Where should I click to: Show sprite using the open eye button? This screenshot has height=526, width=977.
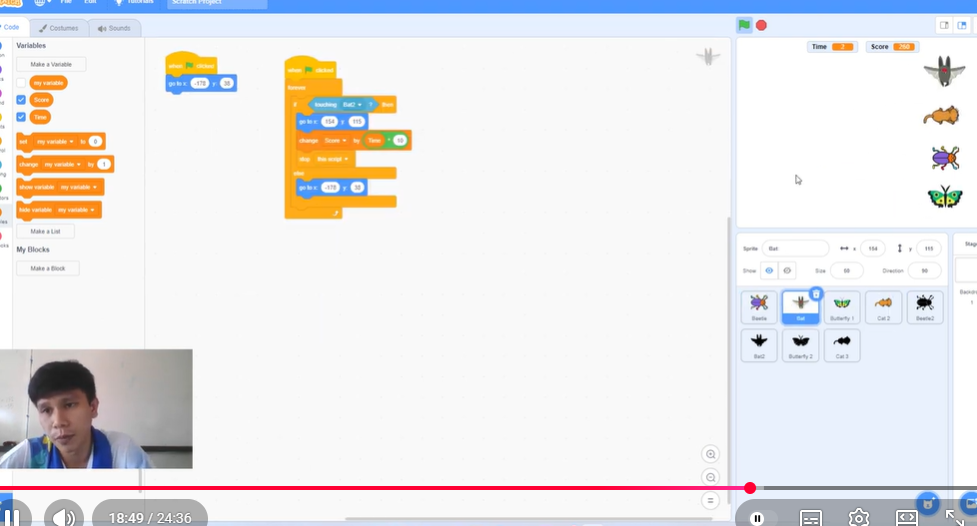(769, 270)
